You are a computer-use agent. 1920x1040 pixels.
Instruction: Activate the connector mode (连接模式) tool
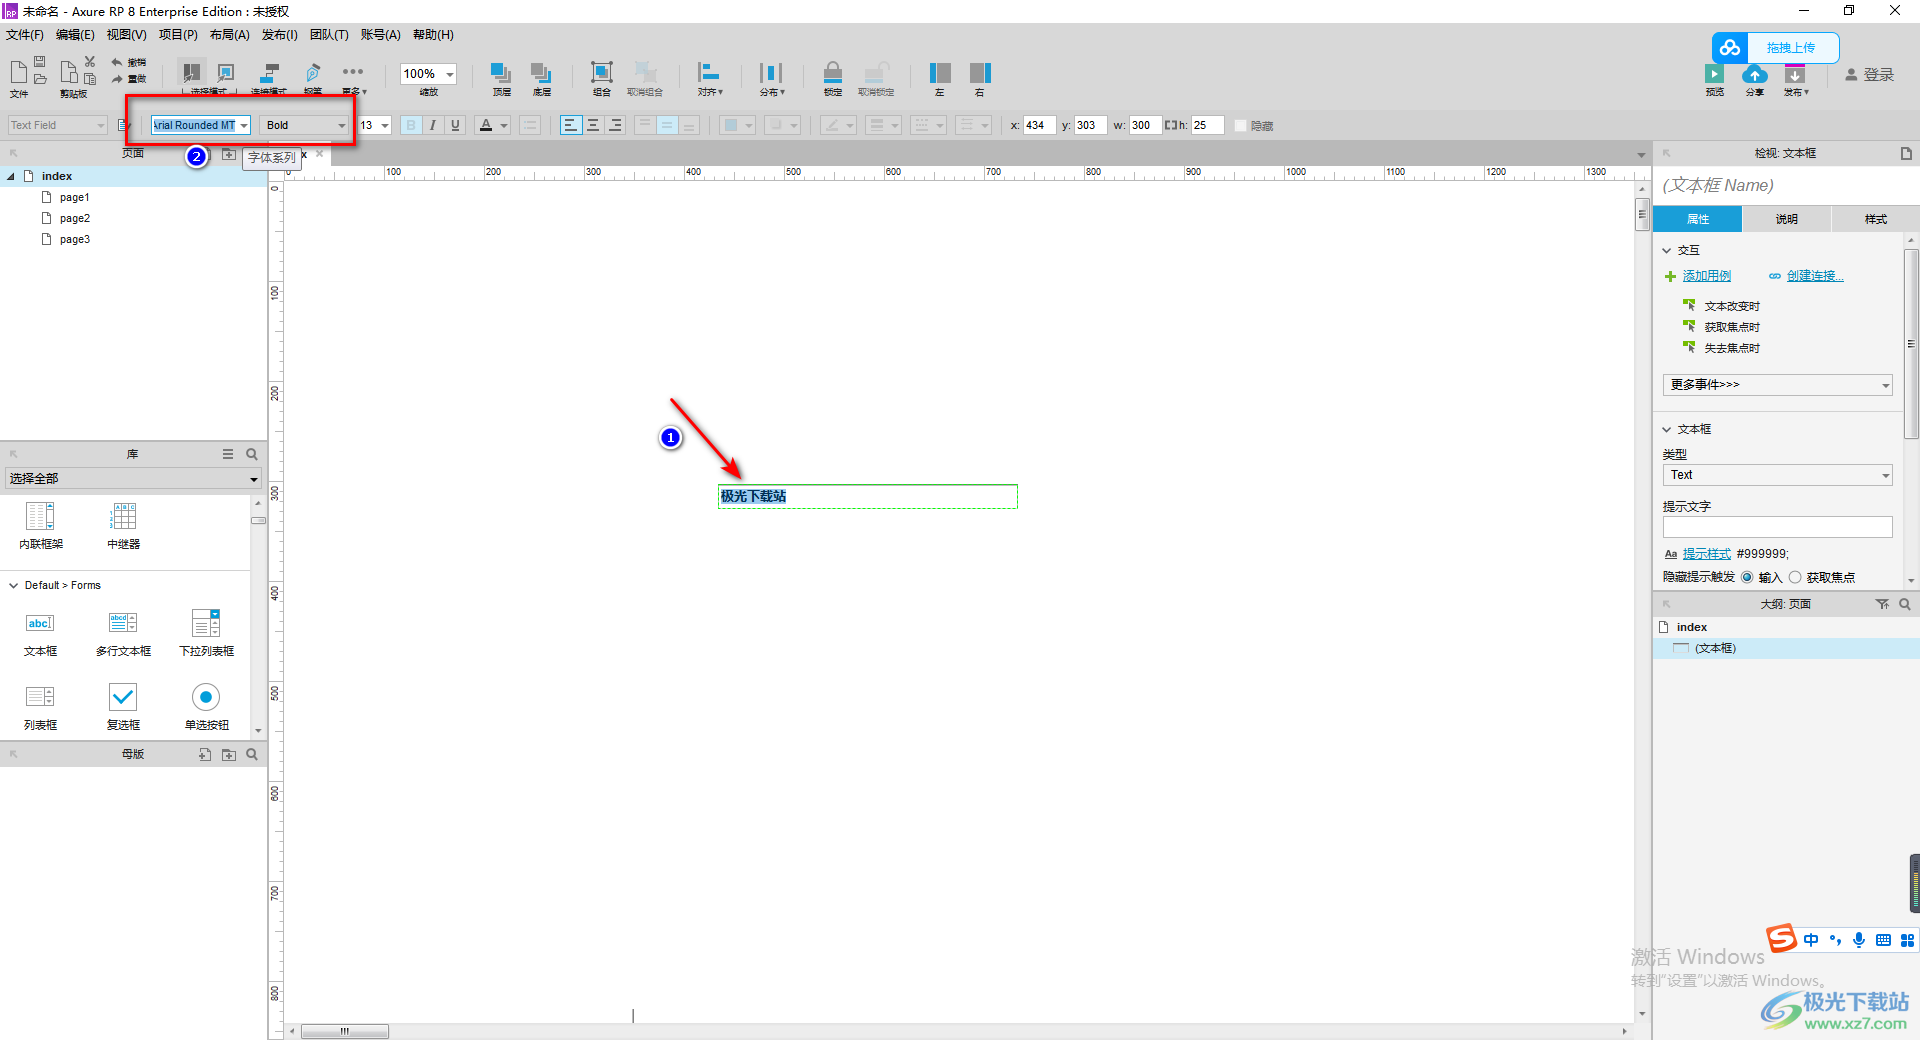[269, 73]
